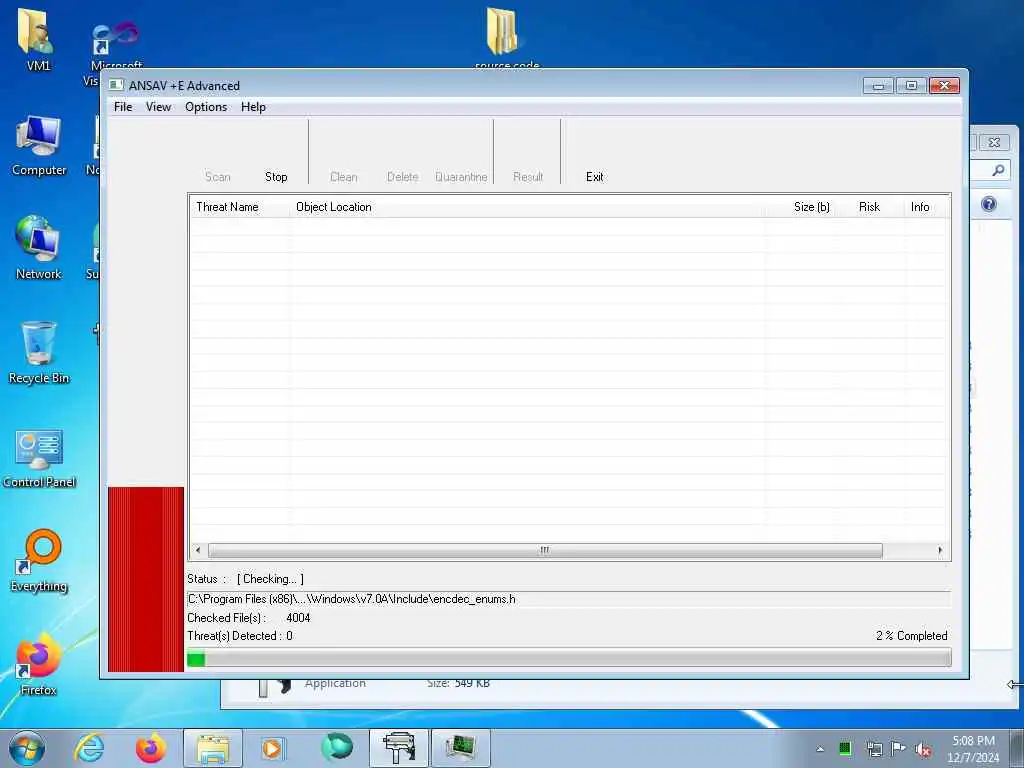Screen dimensions: 1024x768
Task: Click the disabled Quarantine toolbar button
Action: [461, 177]
